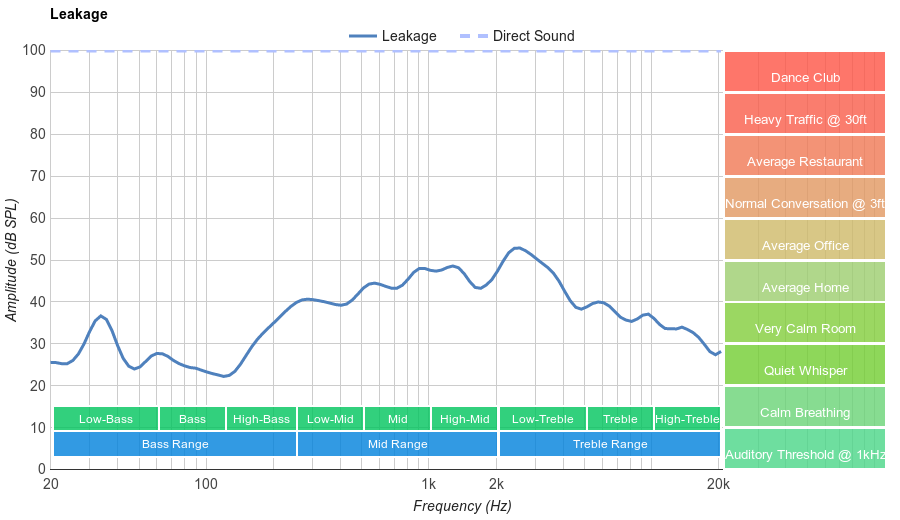Viewport: 900px width, 520px height.
Task: Click the Low-Treble band label
Action: click(x=542, y=419)
